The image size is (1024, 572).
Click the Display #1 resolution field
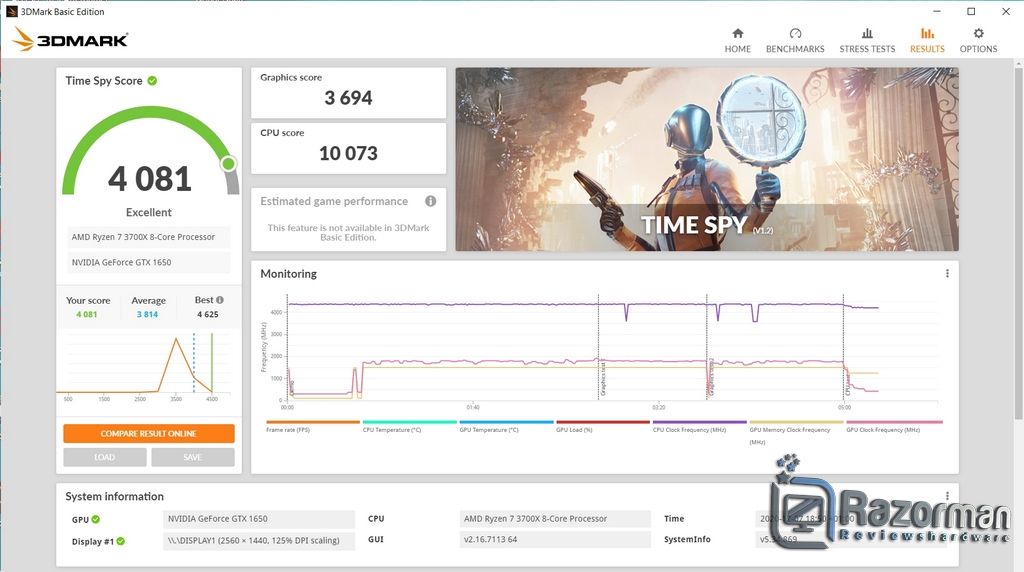click(x=259, y=541)
